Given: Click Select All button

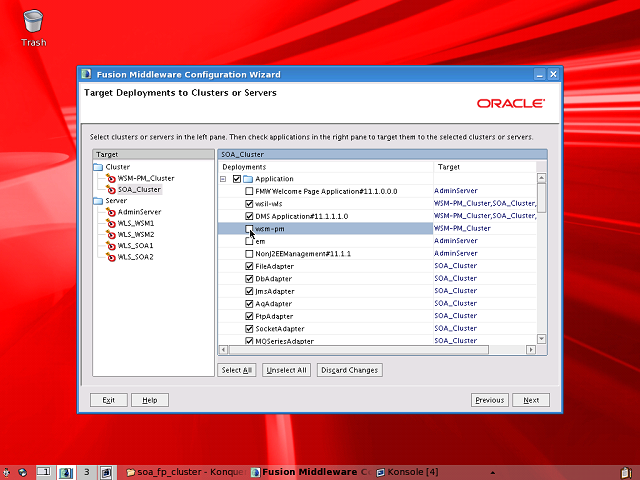Looking at the screenshot, I should click(x=237, y=370).
